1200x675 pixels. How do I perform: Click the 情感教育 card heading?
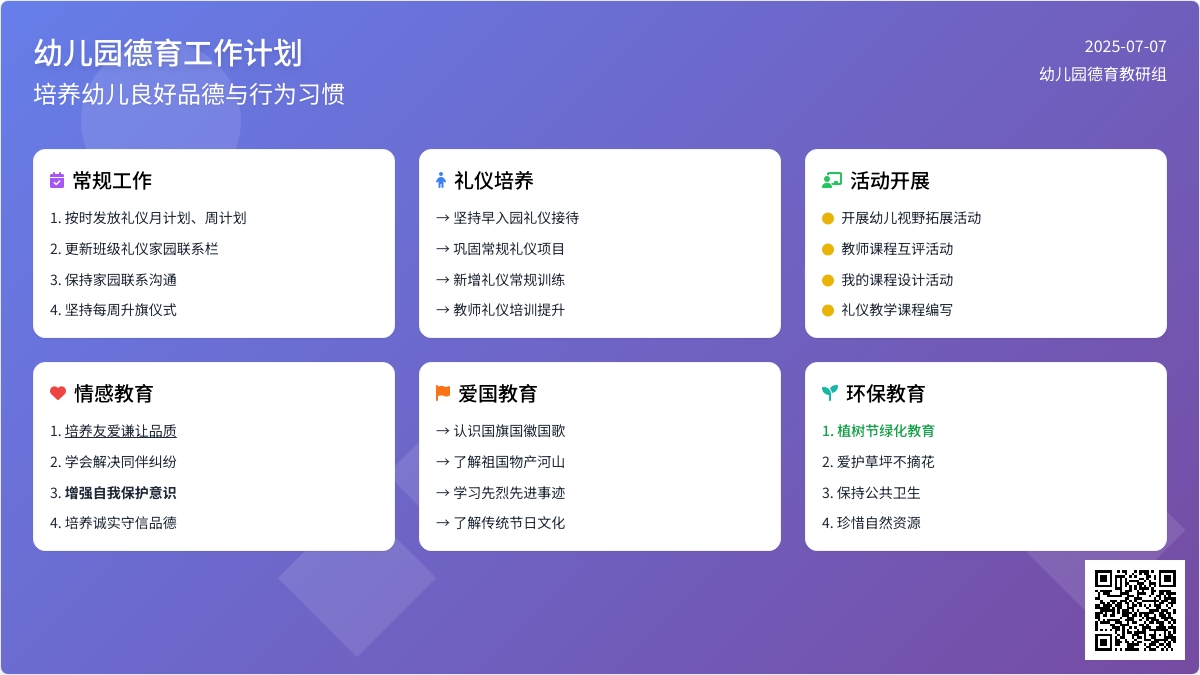tap(114, 394)
